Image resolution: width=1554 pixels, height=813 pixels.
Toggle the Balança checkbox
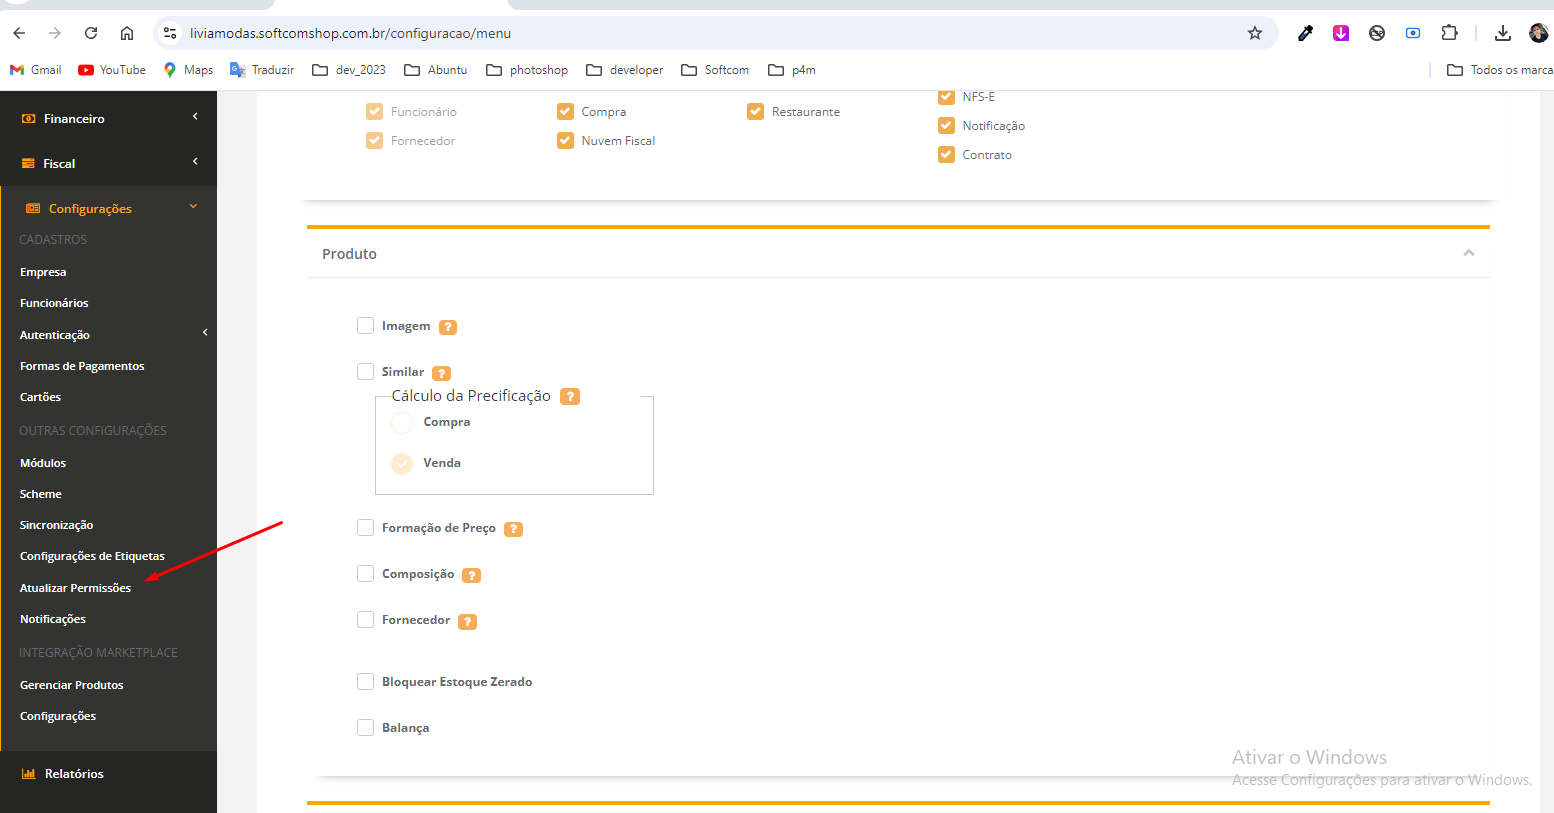click(x=366, y=728)
